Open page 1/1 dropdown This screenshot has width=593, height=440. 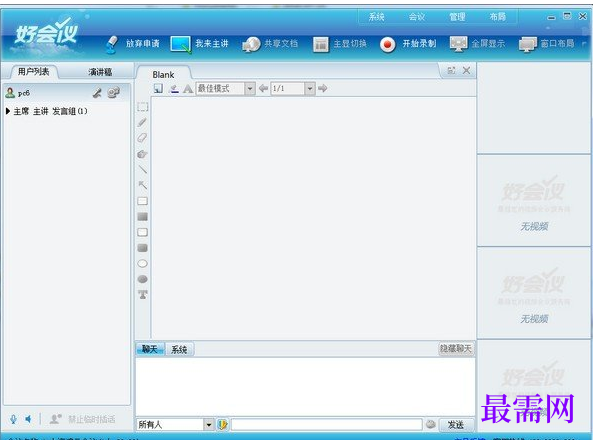pos(310,89)
